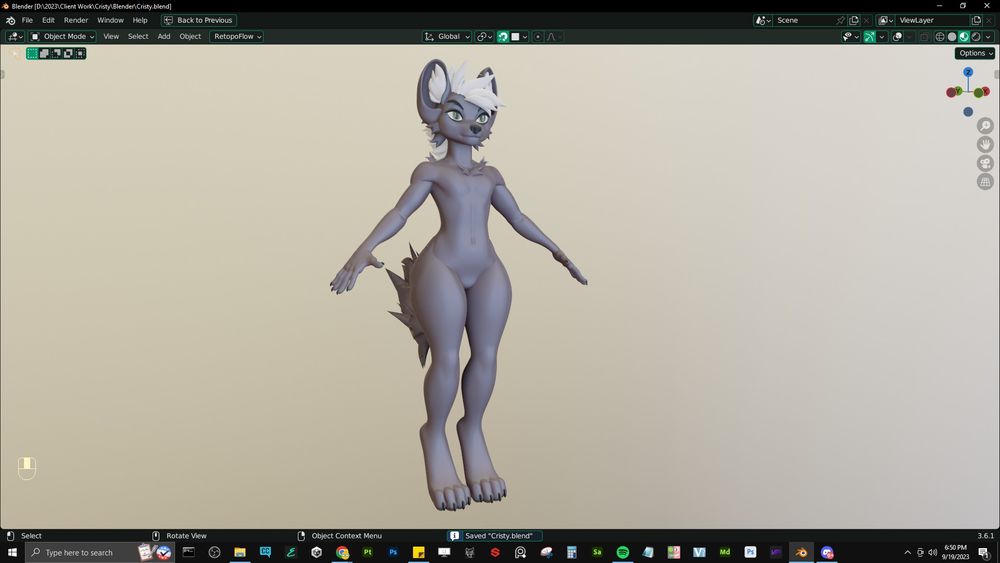
Task: Open the Edit menu
Action: (x=48, y=20)
